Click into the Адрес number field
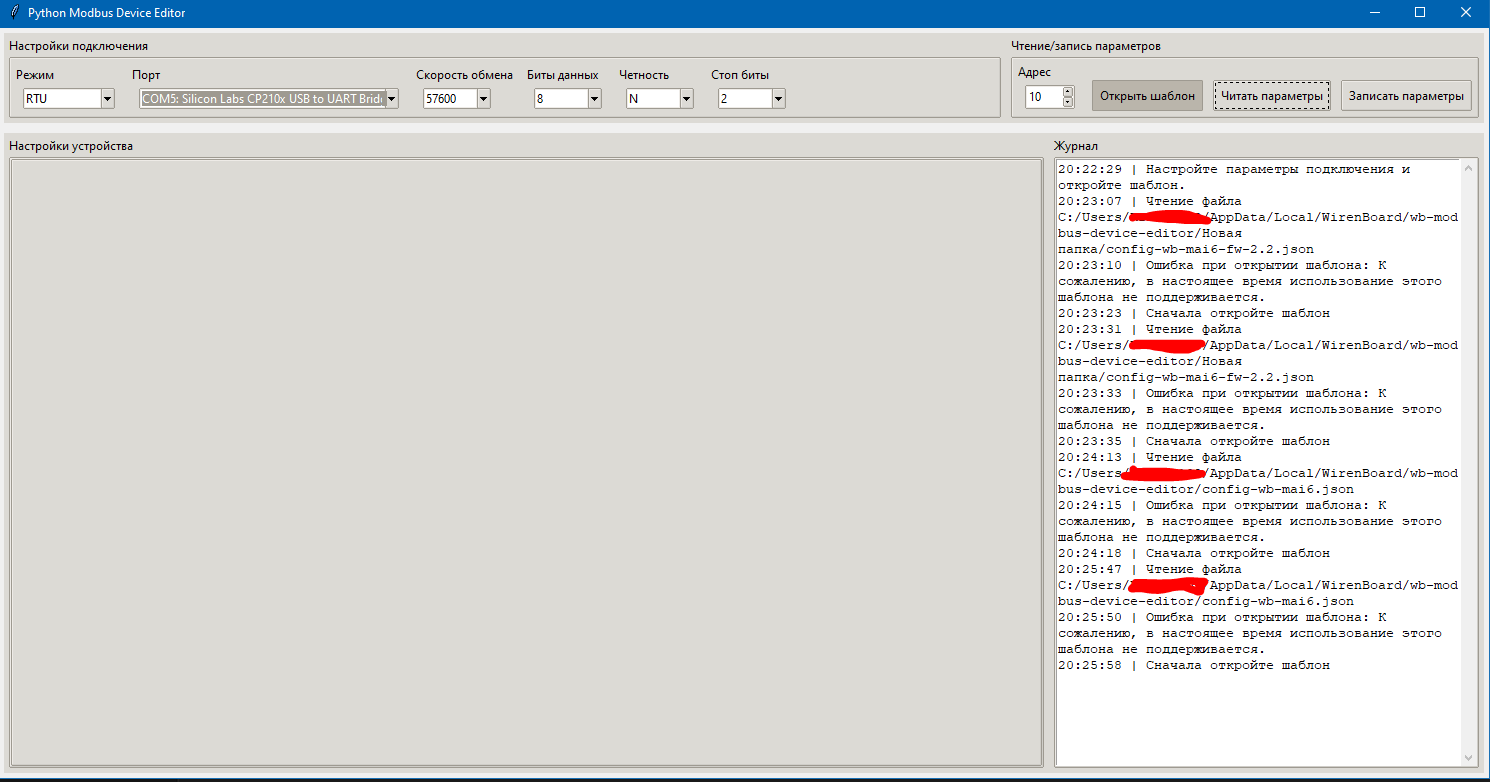This screenshot has height=782, width=1490. click(x=1042, y=97)
